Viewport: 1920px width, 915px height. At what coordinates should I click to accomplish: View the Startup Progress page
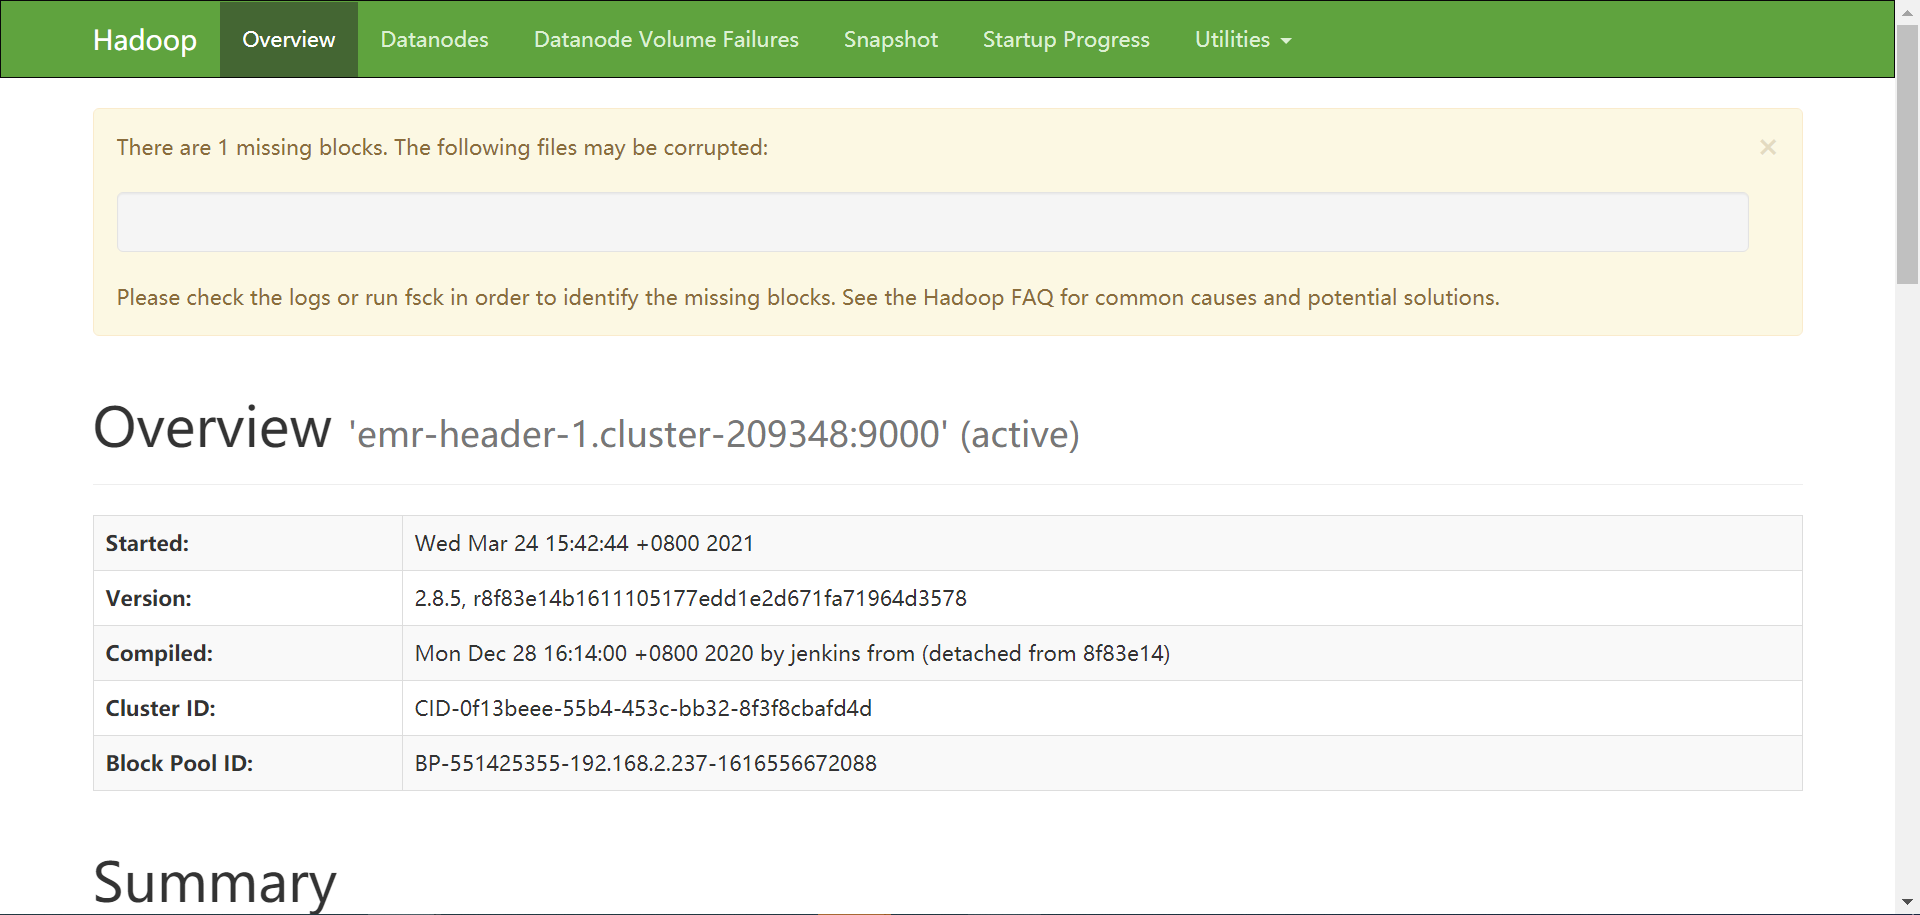(1066, 39)
